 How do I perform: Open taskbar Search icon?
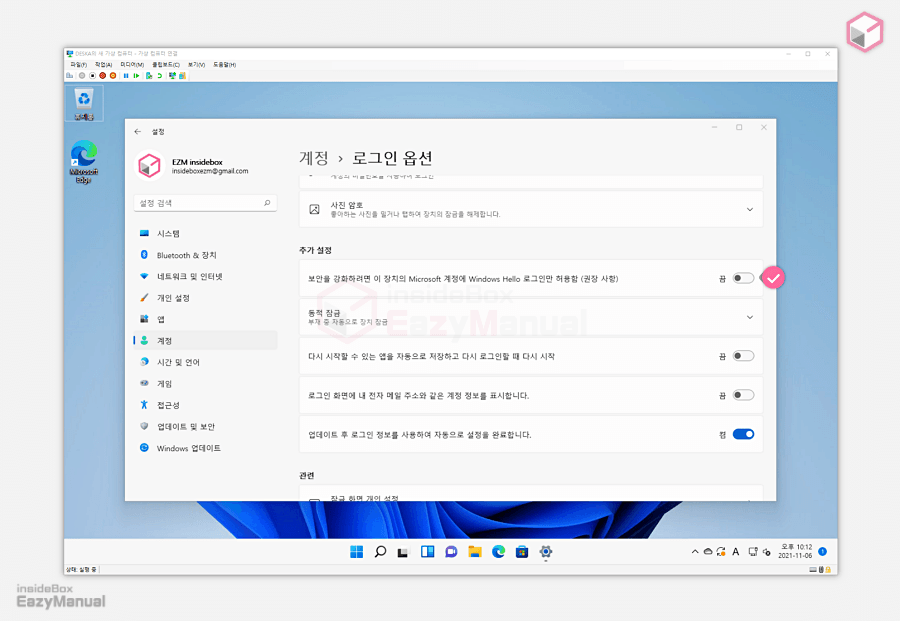(380, 552)
